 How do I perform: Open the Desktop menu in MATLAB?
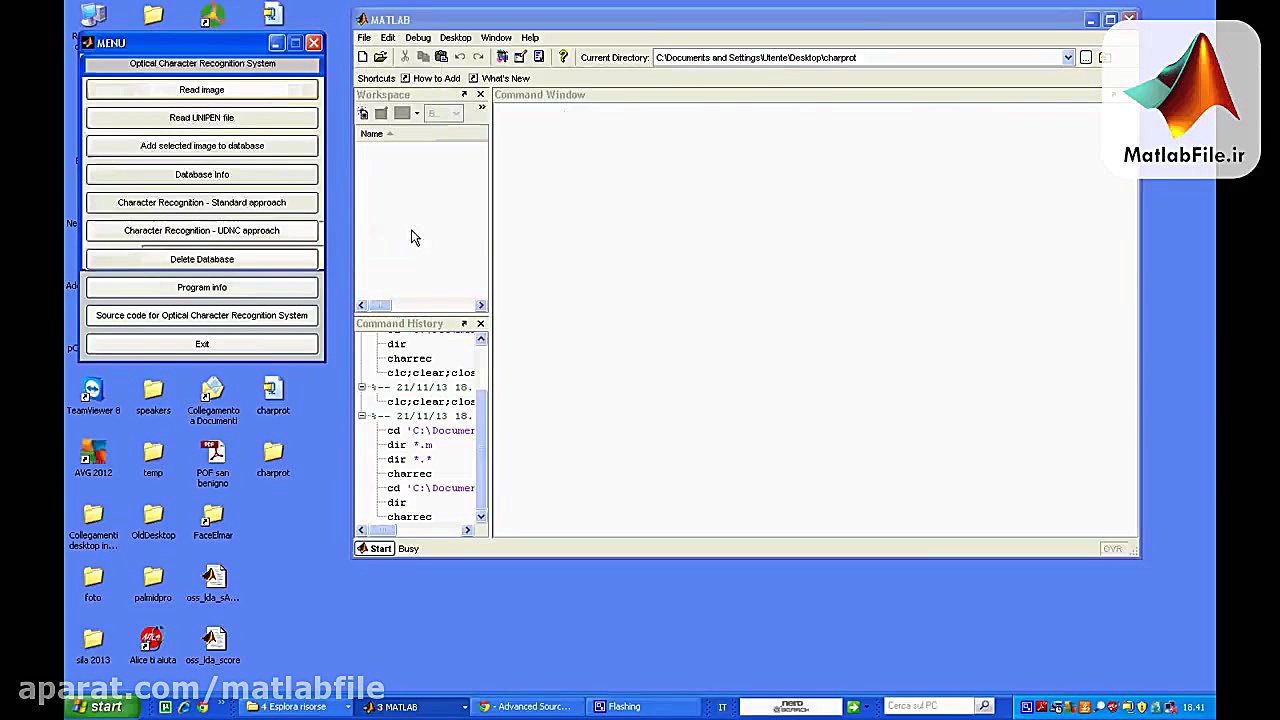[x=455, y=38]
